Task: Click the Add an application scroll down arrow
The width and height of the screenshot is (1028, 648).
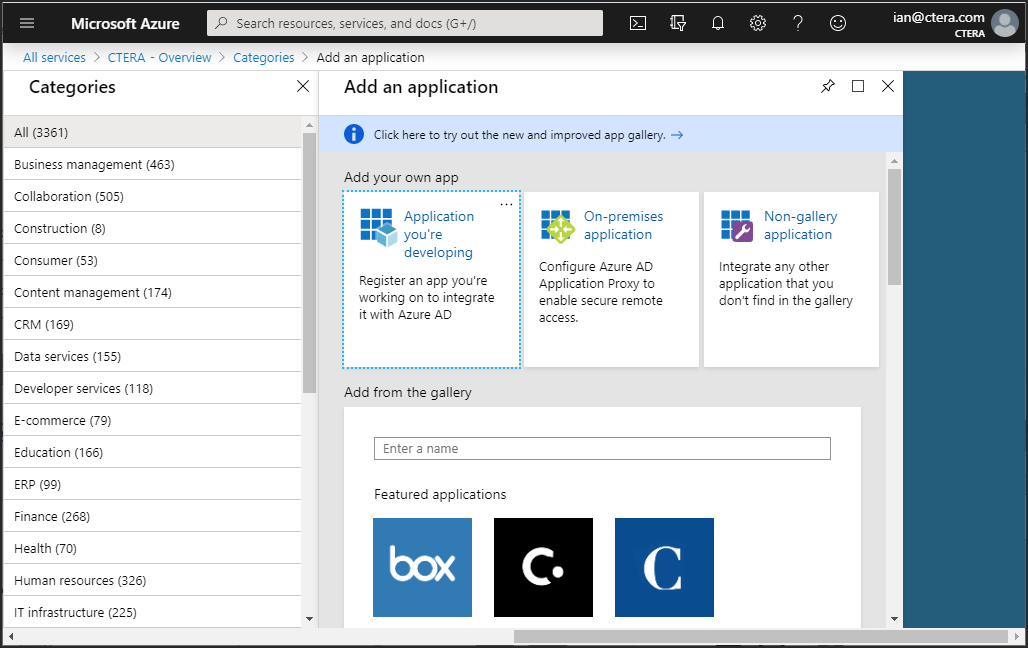Action: pos(894,618)
